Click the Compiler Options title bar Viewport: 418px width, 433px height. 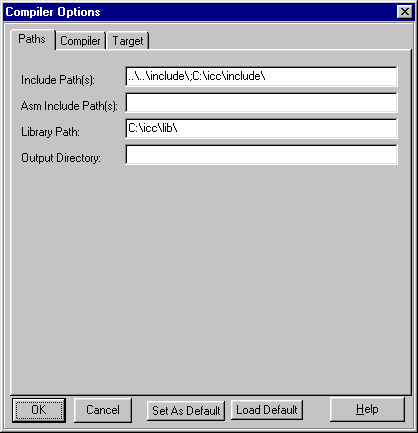pos(200,12)
